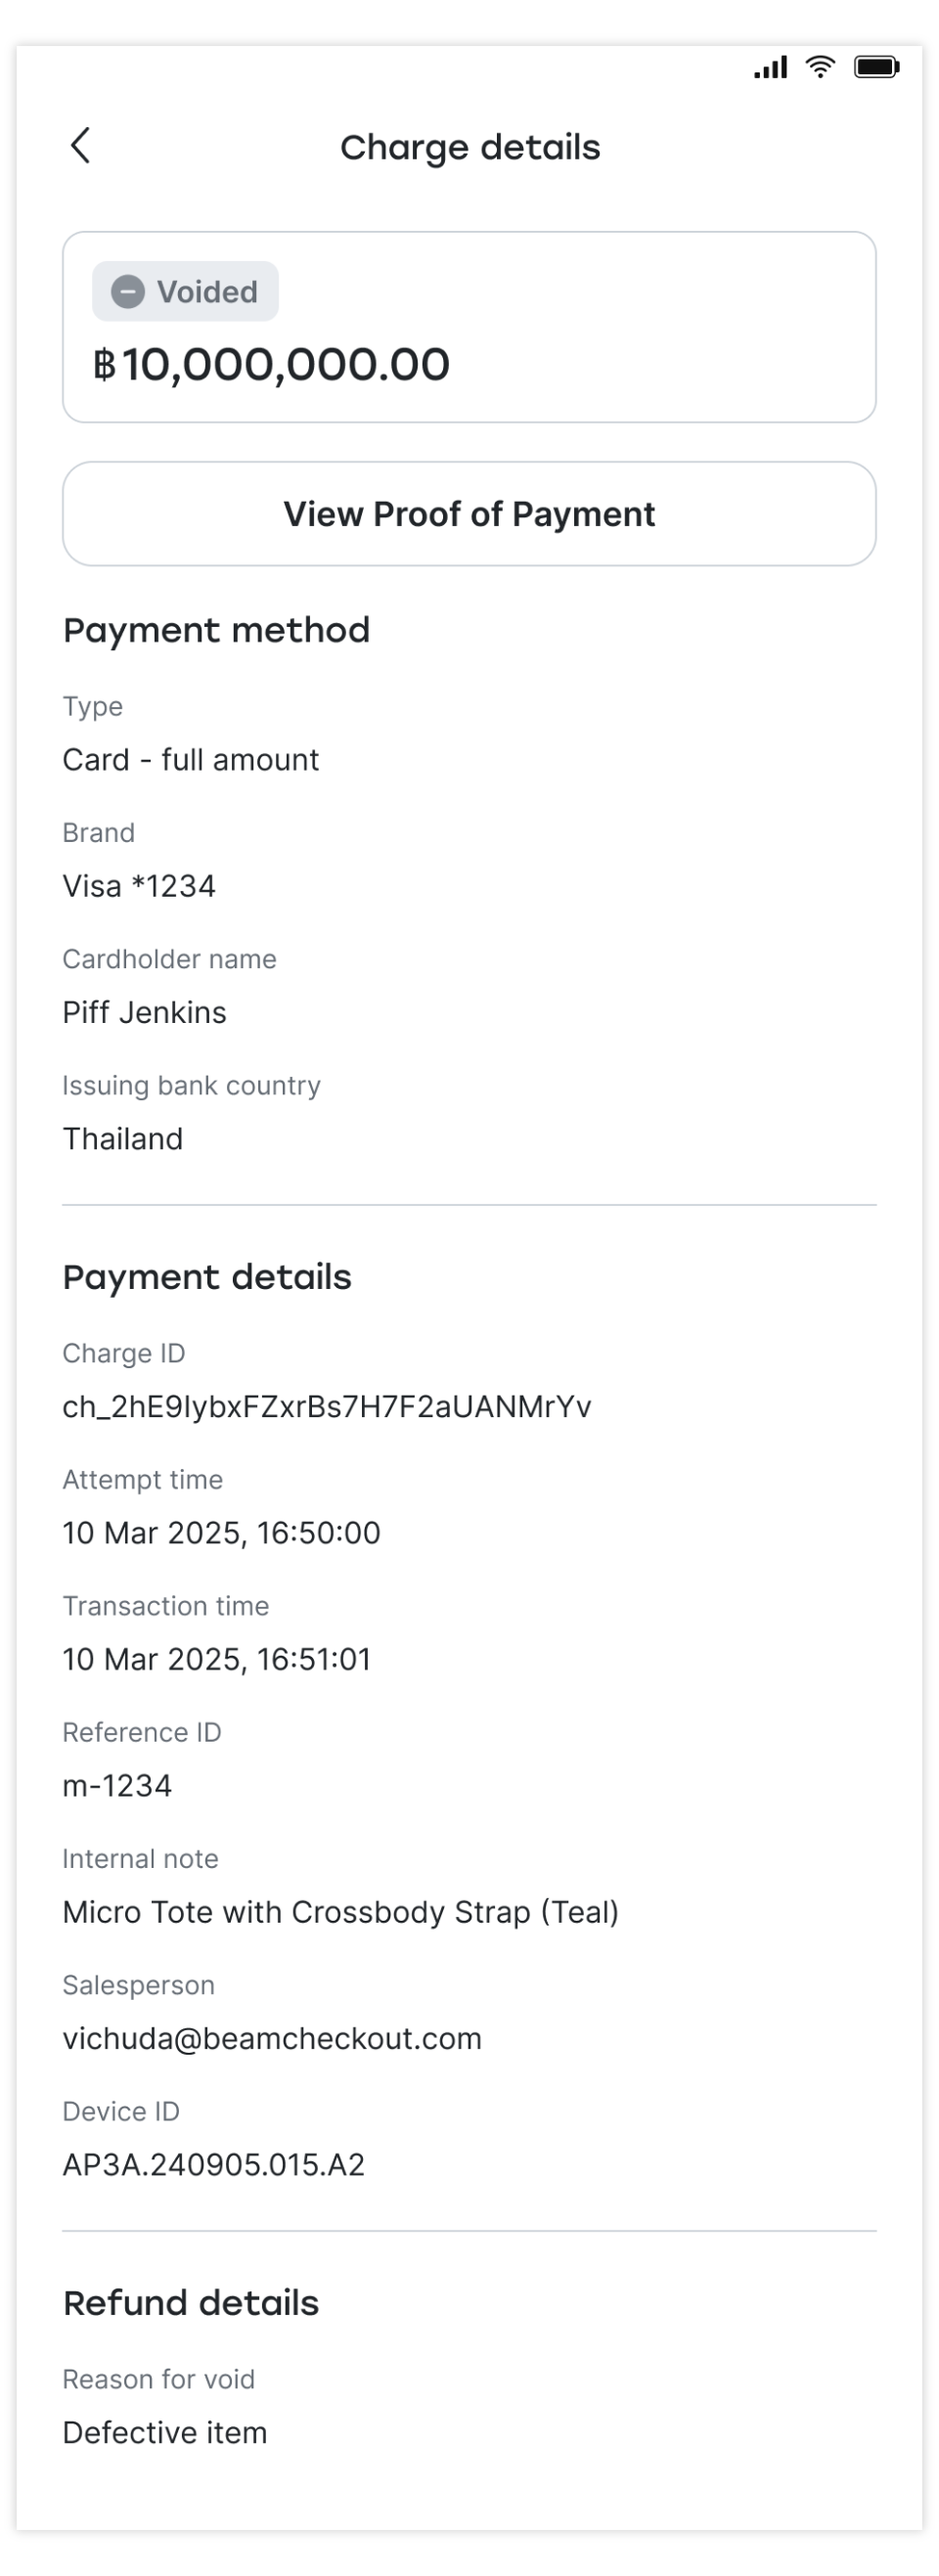The width and height of the screenshot is (939, 2576).
Task: Tap the Voided status minus icon
Action: click(x=127, y=292)
